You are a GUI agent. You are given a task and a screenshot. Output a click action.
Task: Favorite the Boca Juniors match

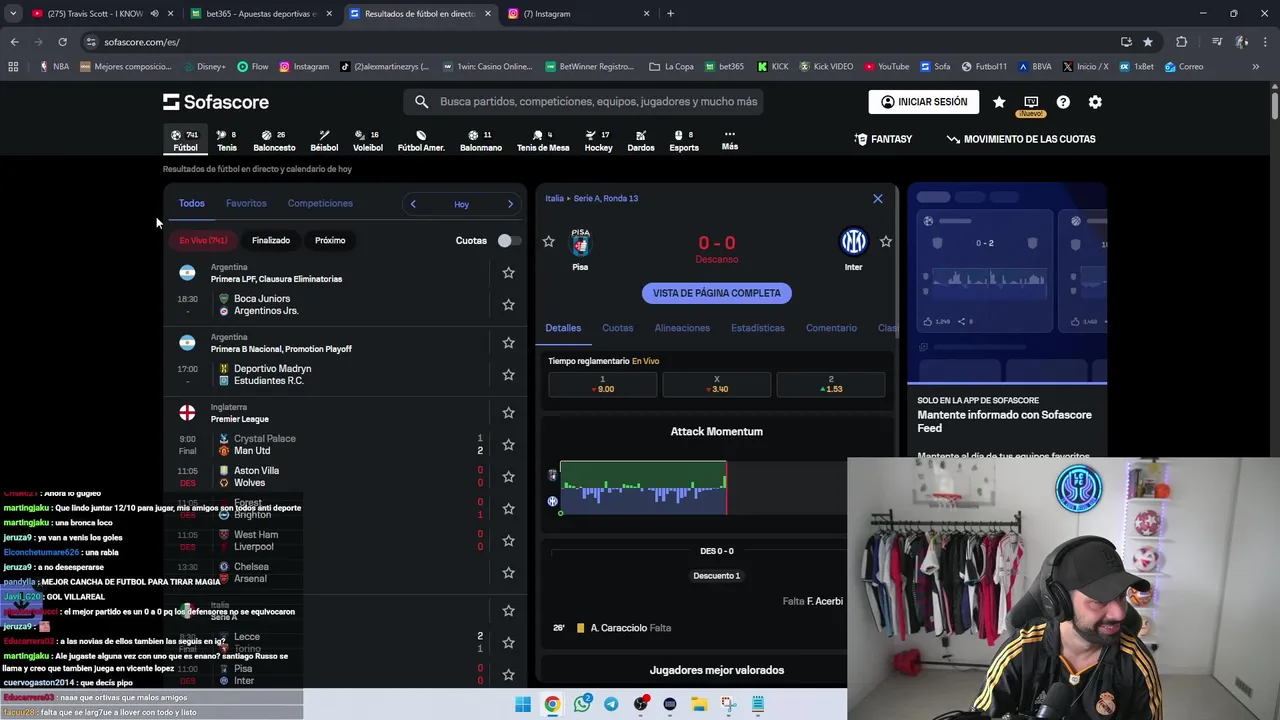click(x=508, y=305)
